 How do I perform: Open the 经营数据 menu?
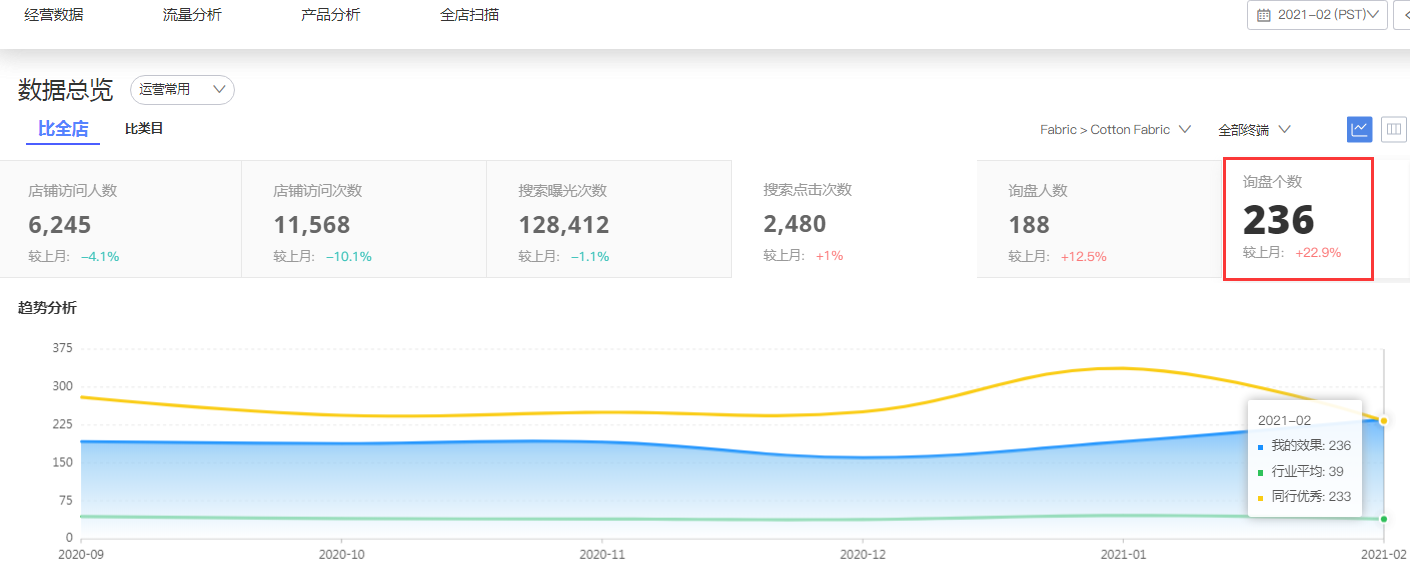click(x=54, y=15)
